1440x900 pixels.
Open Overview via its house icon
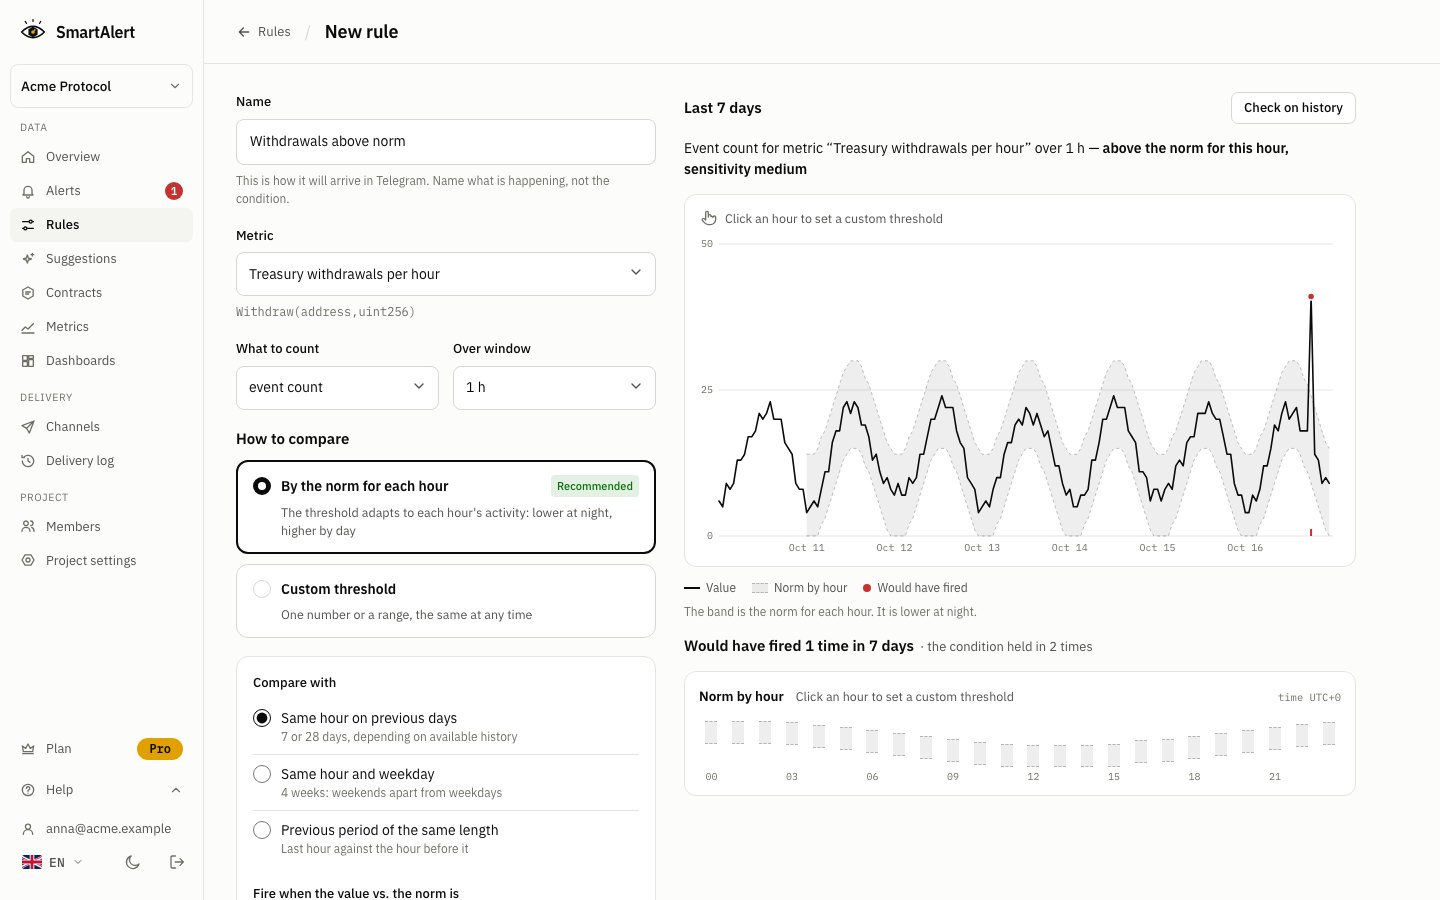click(x=28, y=157)
